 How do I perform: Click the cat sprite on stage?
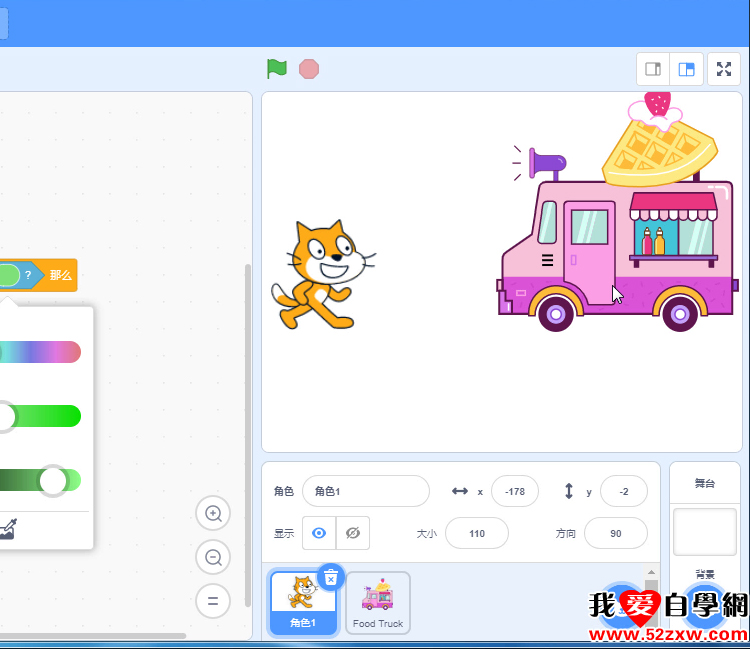[x=323, y=275]
